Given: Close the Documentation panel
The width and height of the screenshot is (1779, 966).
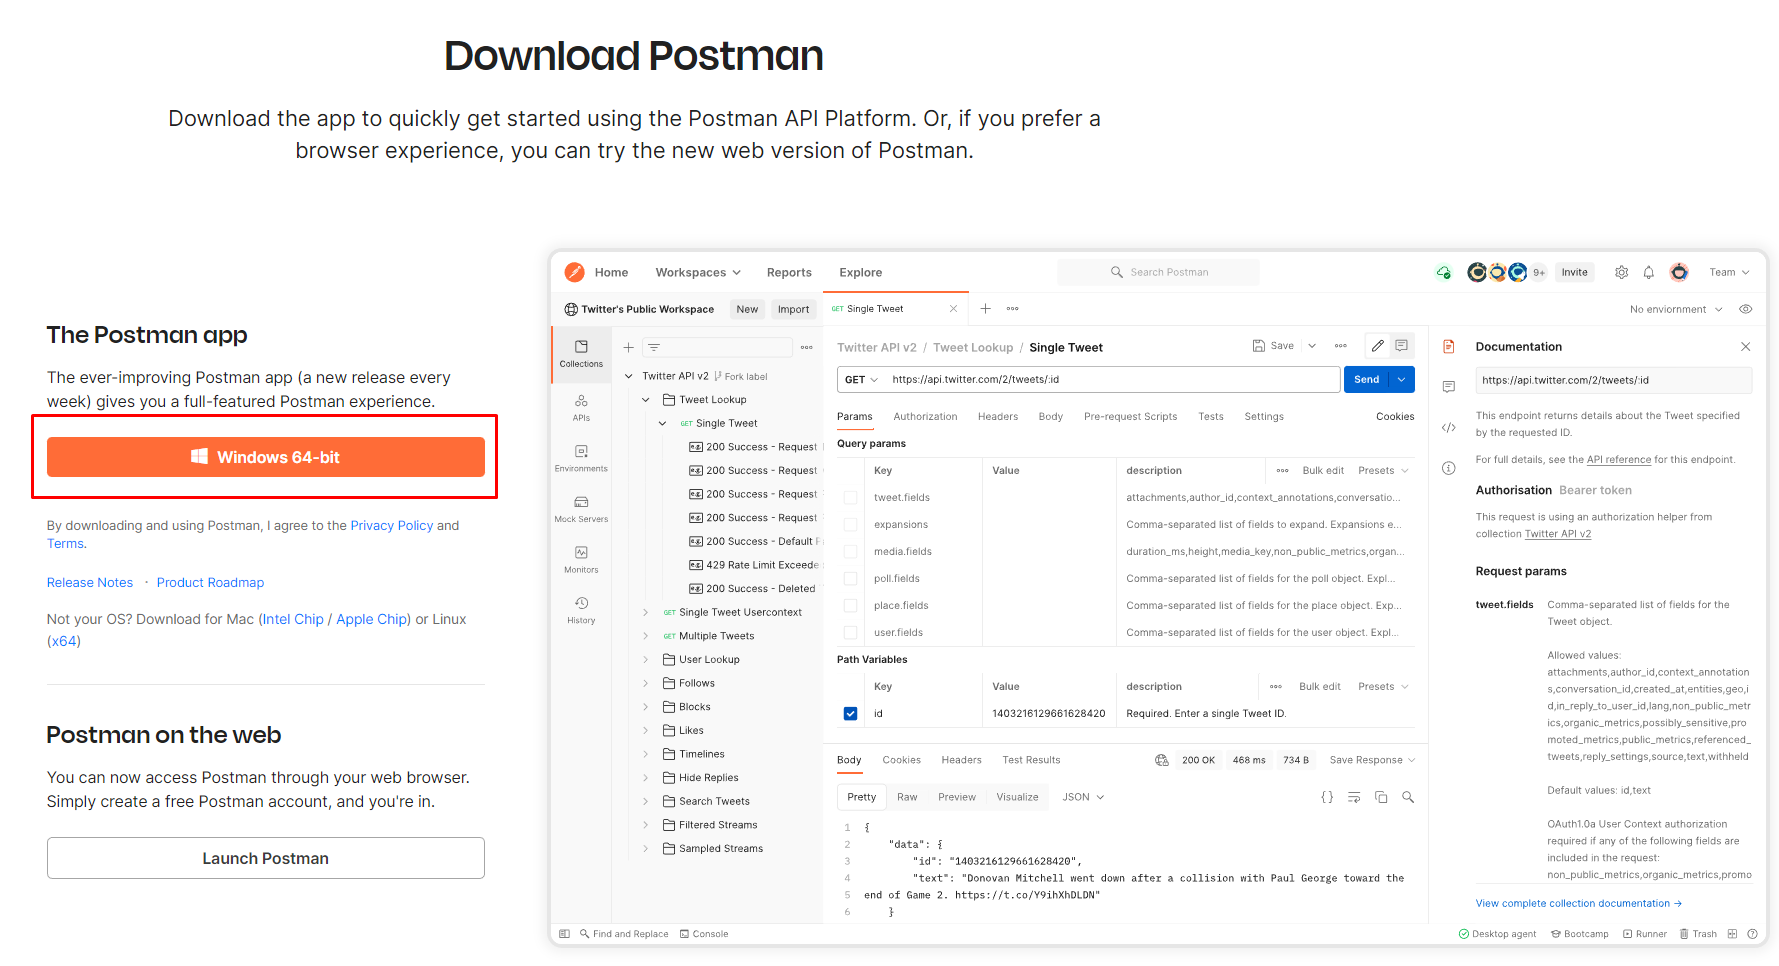Looking at the screenshot, I should (x=1745, y=347).
